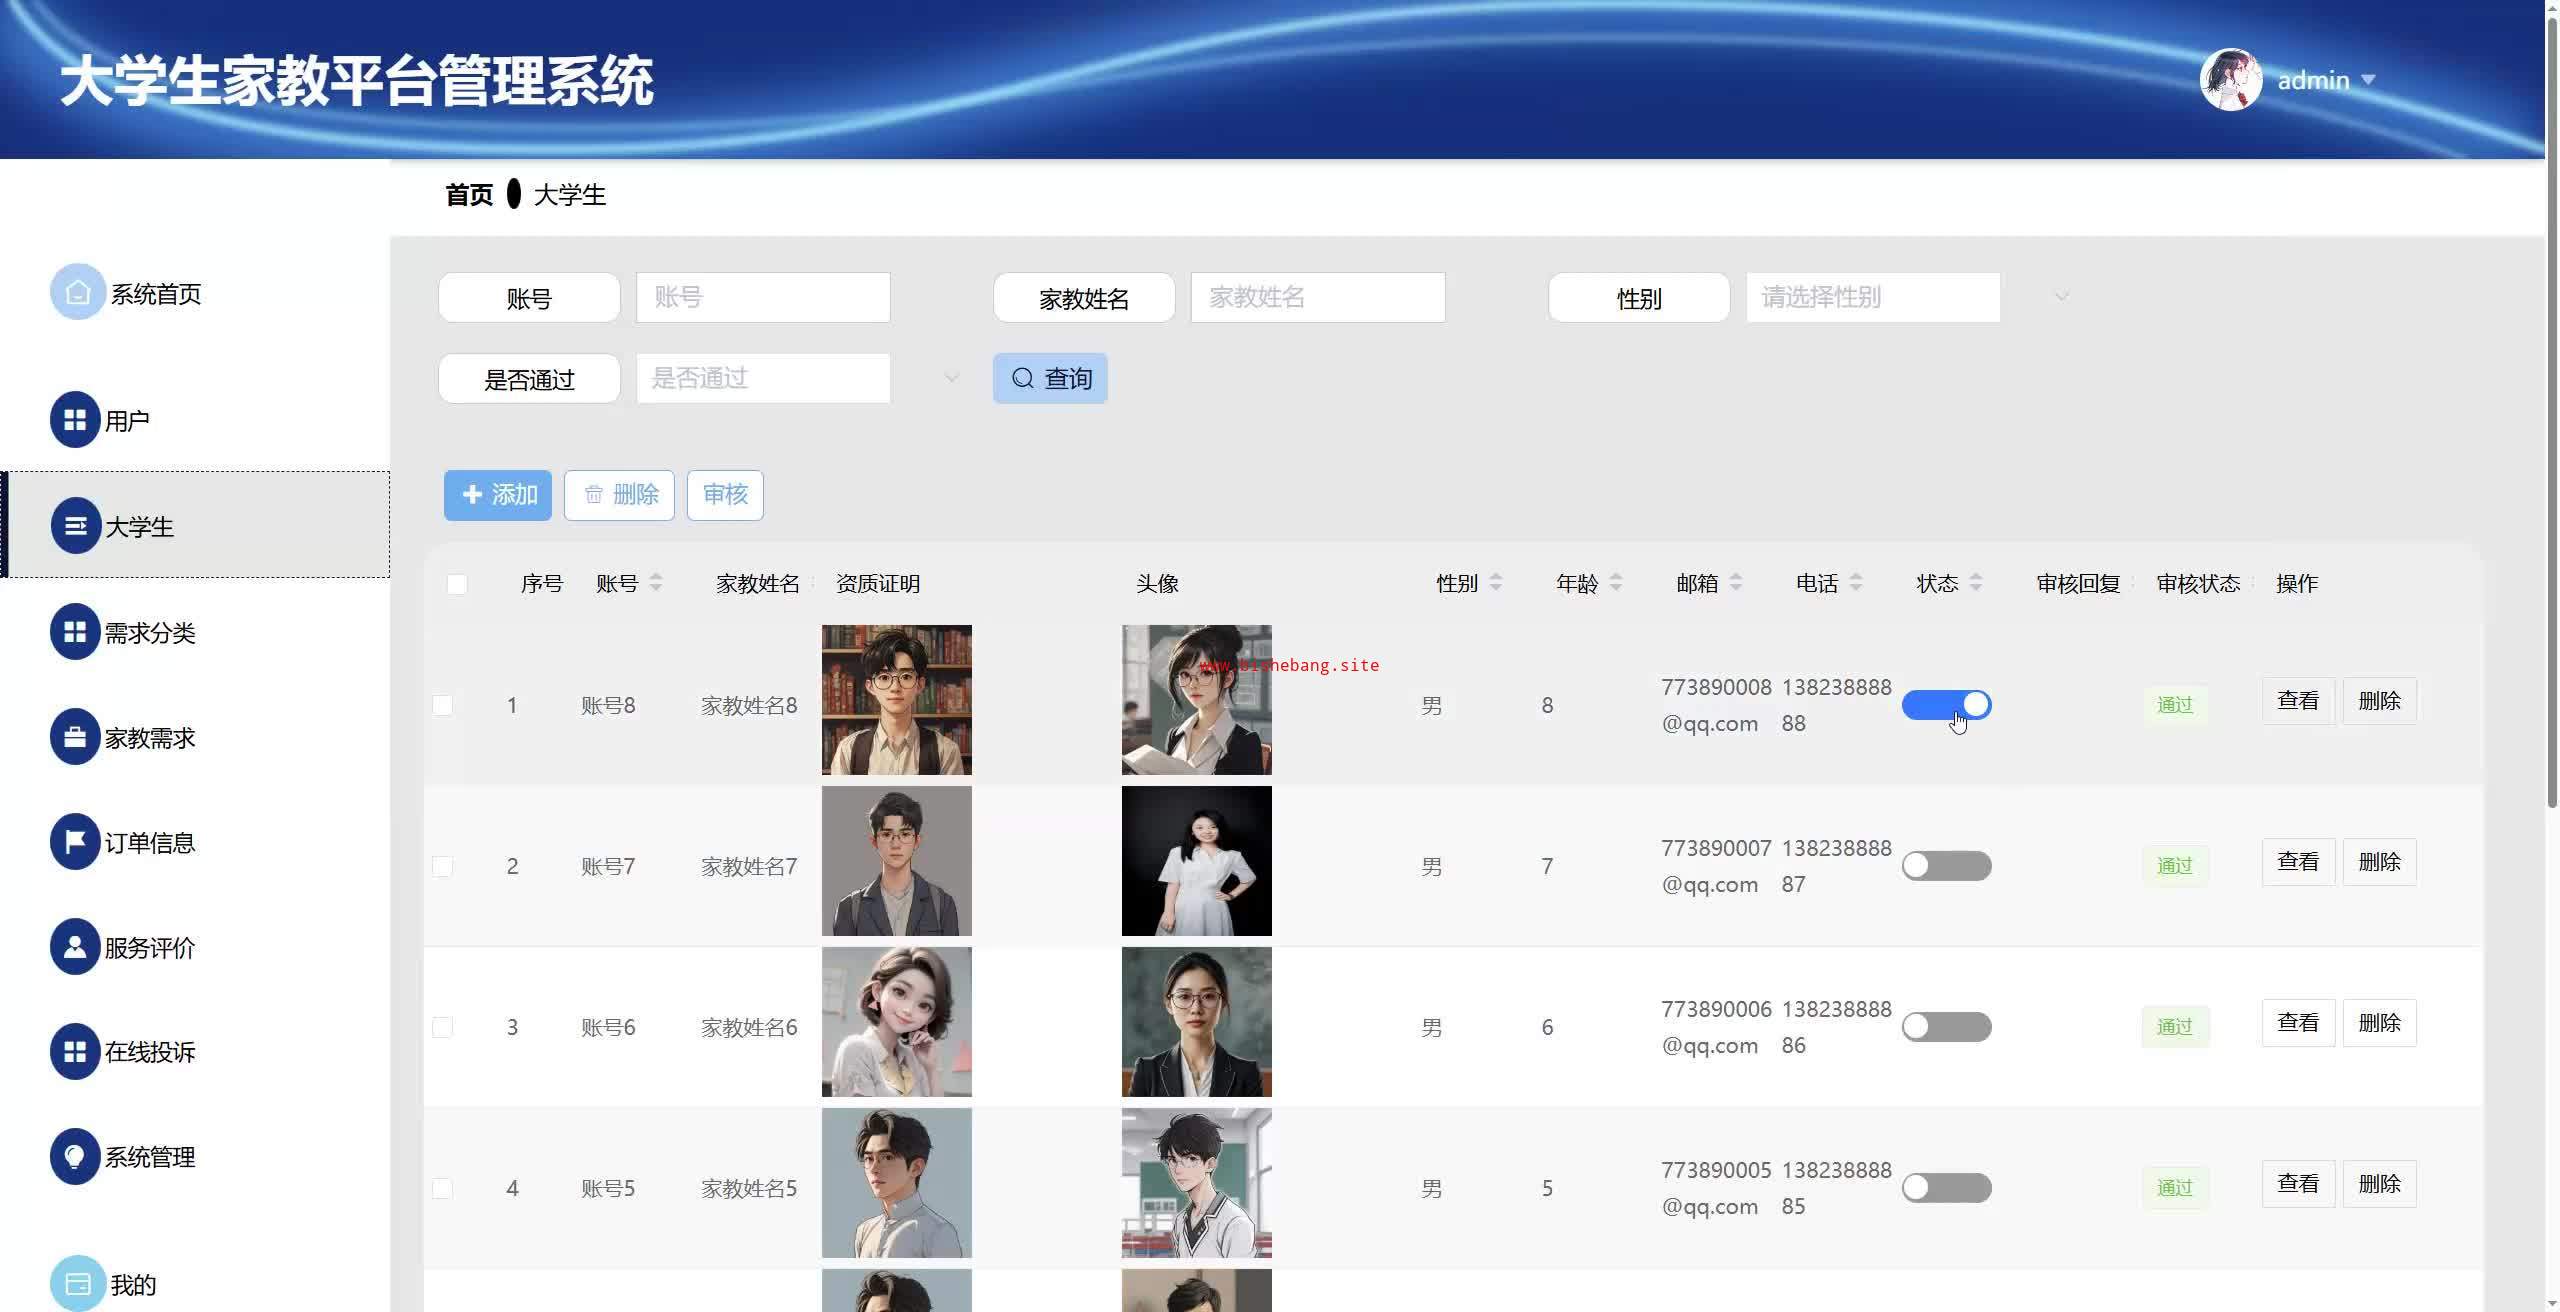Type in the 家教姓名 search field
The width and height of the screenshot is (2560, 1312).
(1317, 297)
